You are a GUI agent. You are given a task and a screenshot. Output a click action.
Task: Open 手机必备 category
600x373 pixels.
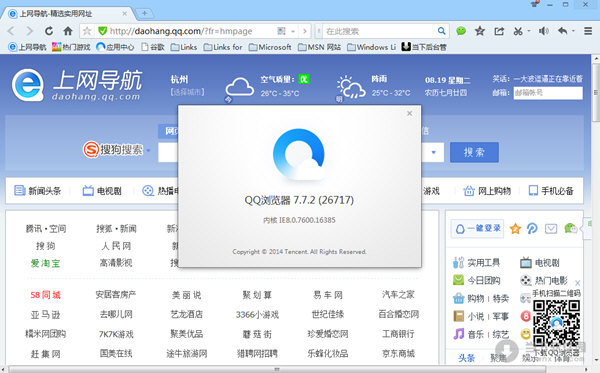tap(551, 191)
